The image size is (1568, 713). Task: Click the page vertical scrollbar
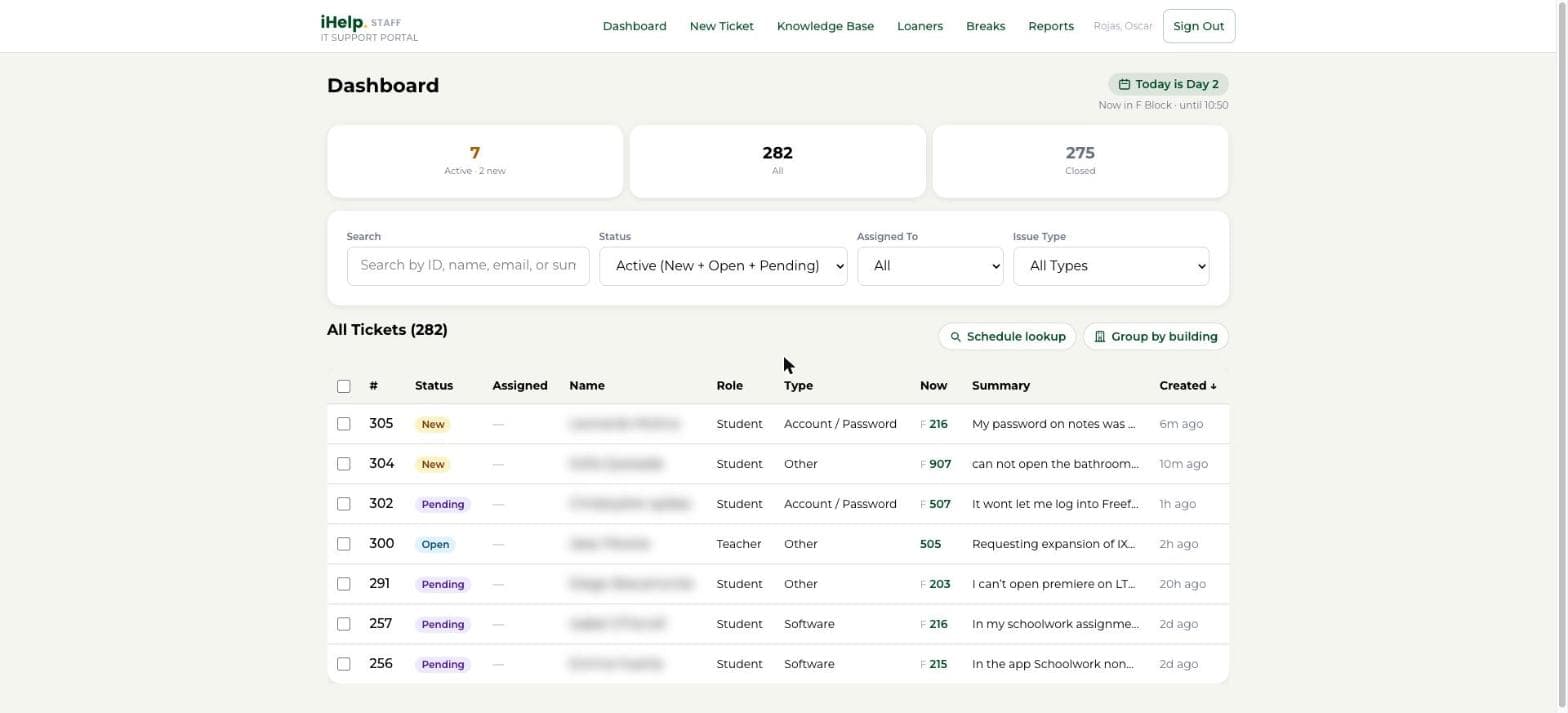point(1560,356)
